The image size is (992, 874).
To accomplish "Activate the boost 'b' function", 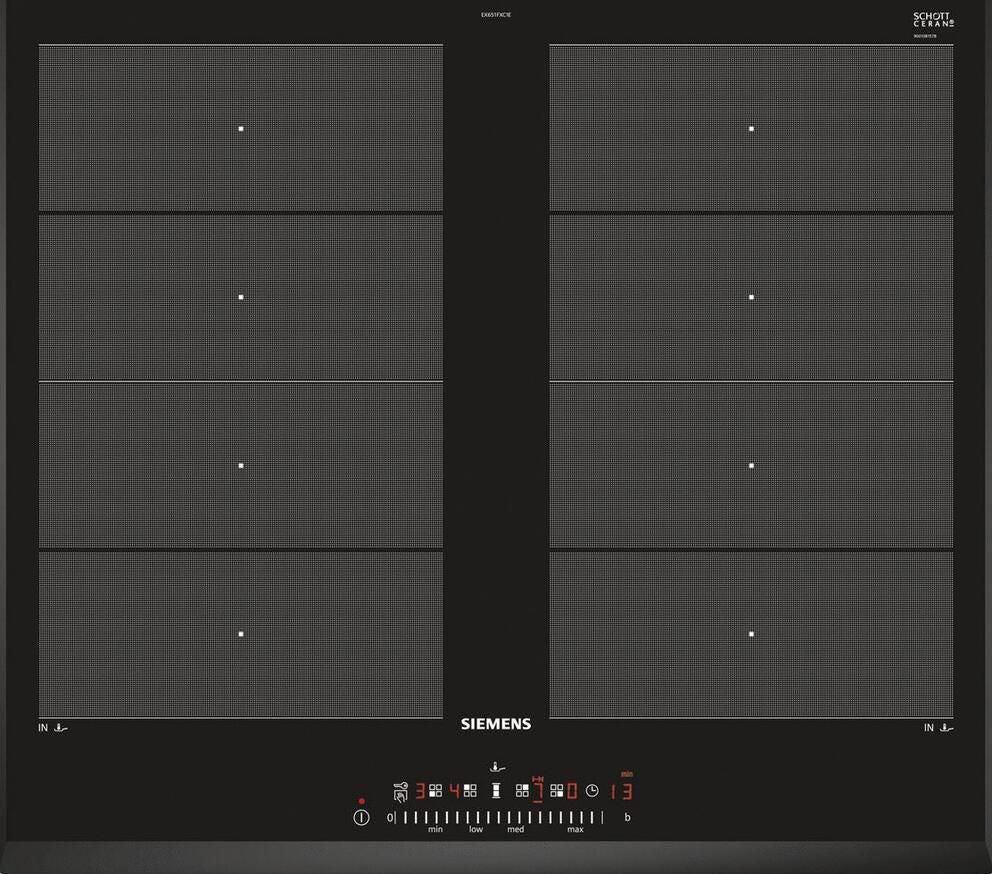I will tap(628, 818).
